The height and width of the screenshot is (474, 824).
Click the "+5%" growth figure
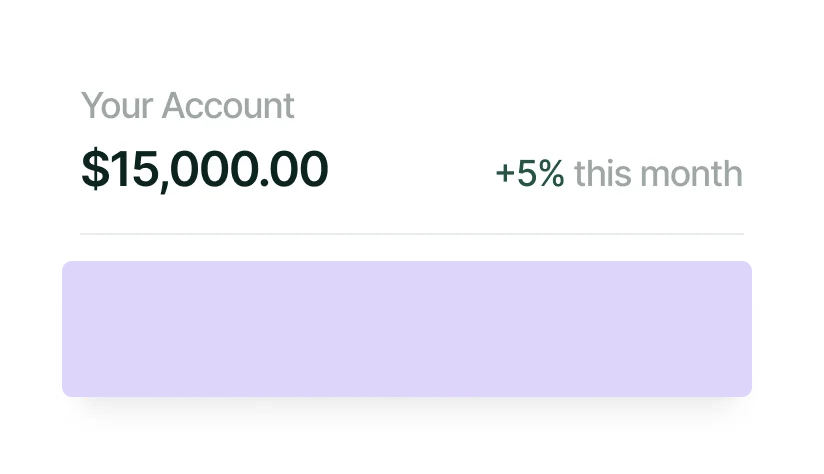[x=529, y=174]
